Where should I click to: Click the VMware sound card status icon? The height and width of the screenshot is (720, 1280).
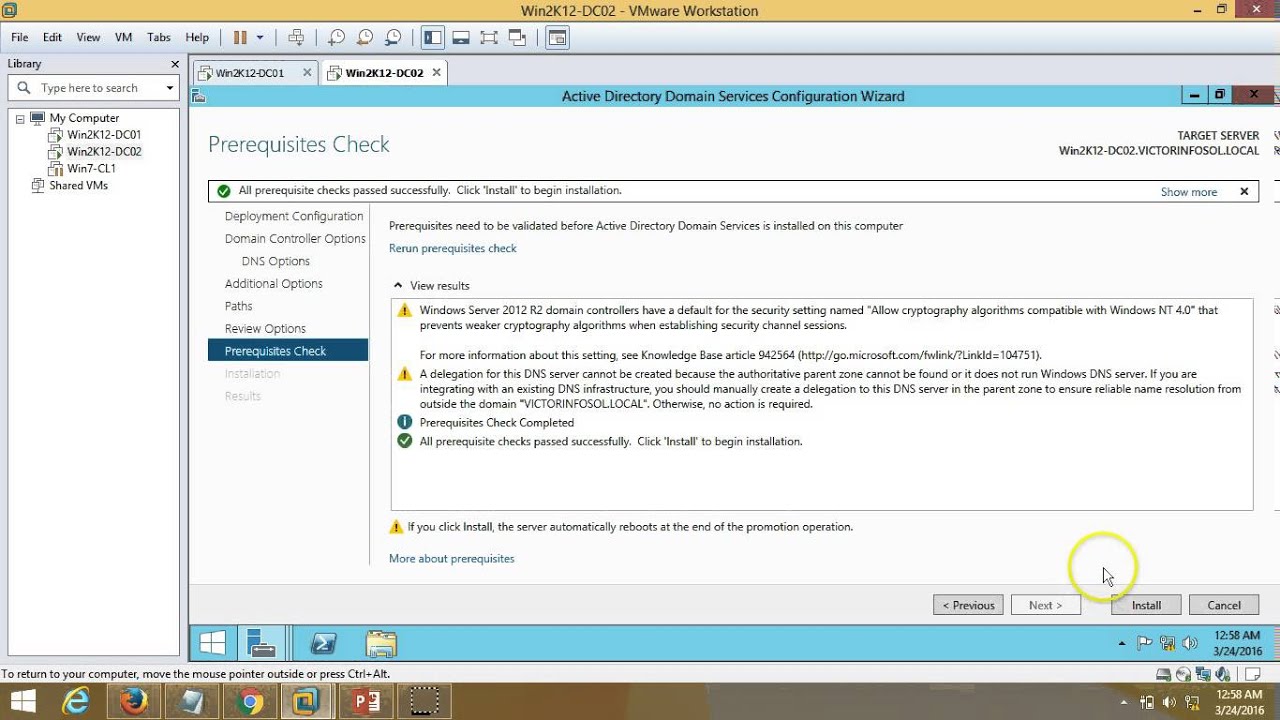pos(1223,674)
